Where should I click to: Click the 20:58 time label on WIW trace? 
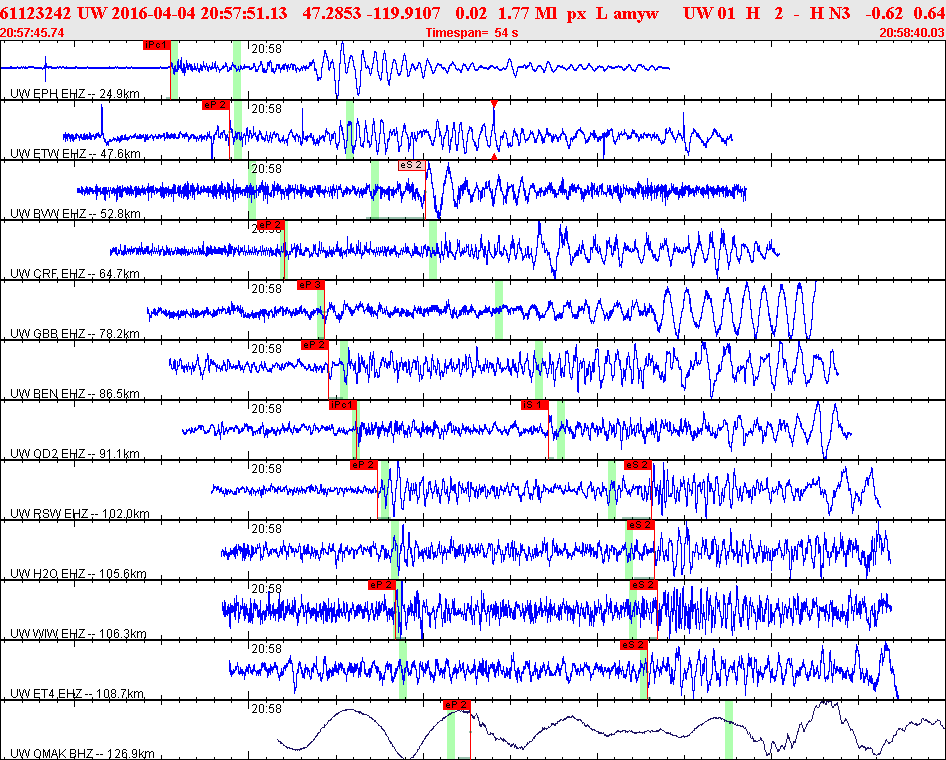click(267, 589)
